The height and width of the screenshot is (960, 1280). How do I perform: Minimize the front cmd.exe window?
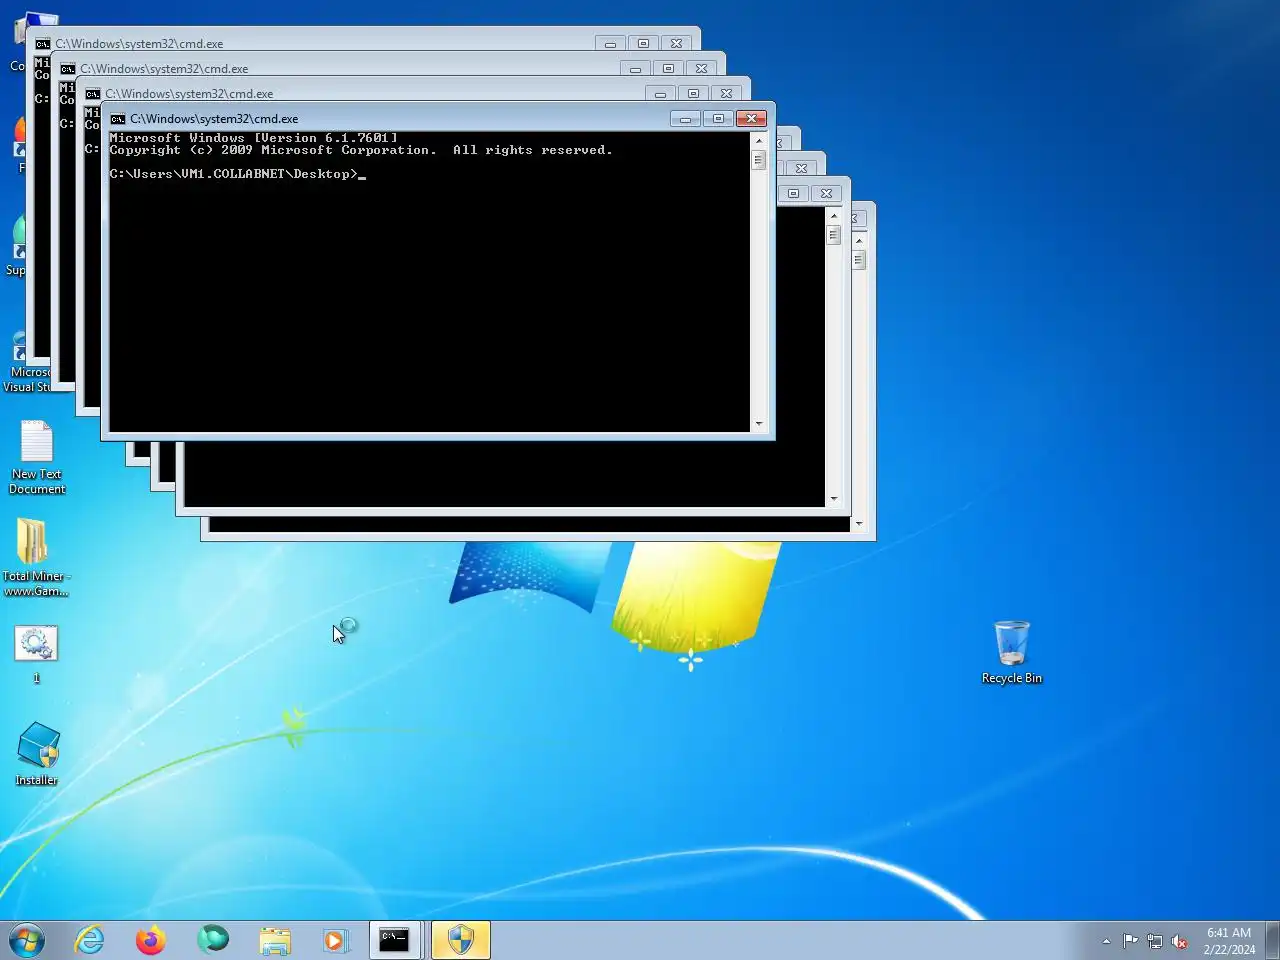[685, 119]
